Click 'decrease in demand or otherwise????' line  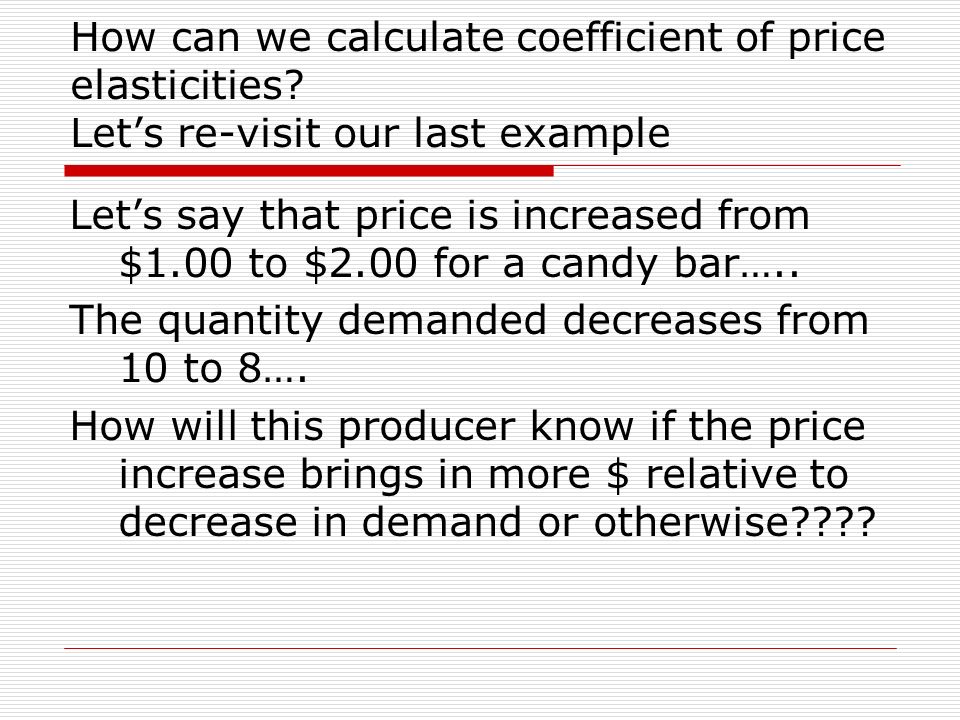point(497,522)
